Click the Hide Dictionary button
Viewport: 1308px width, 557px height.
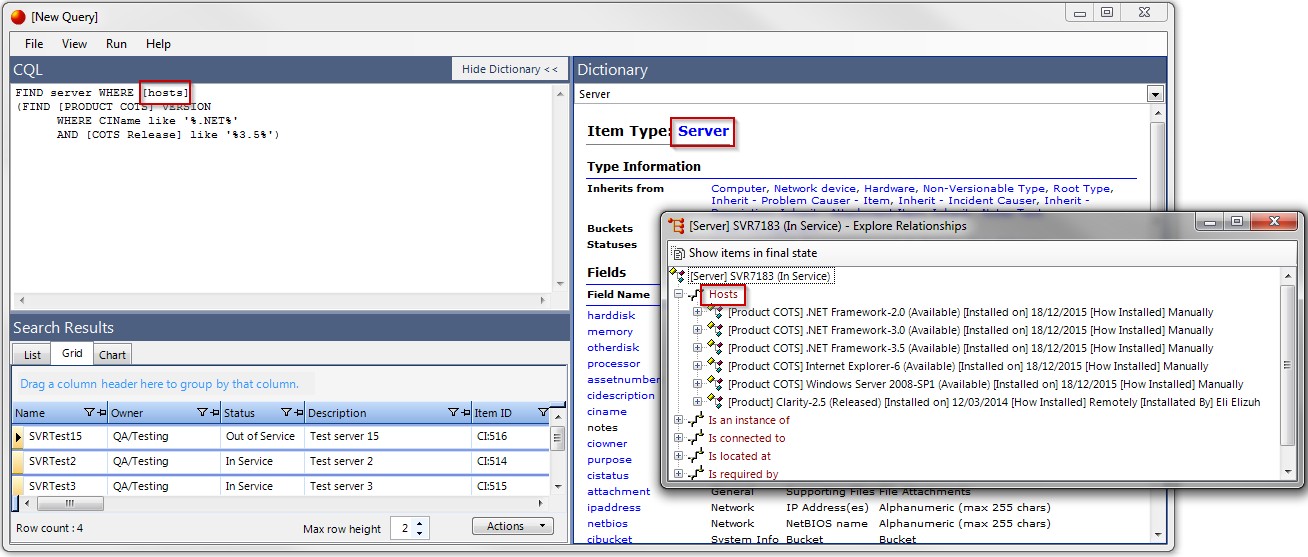510,69
